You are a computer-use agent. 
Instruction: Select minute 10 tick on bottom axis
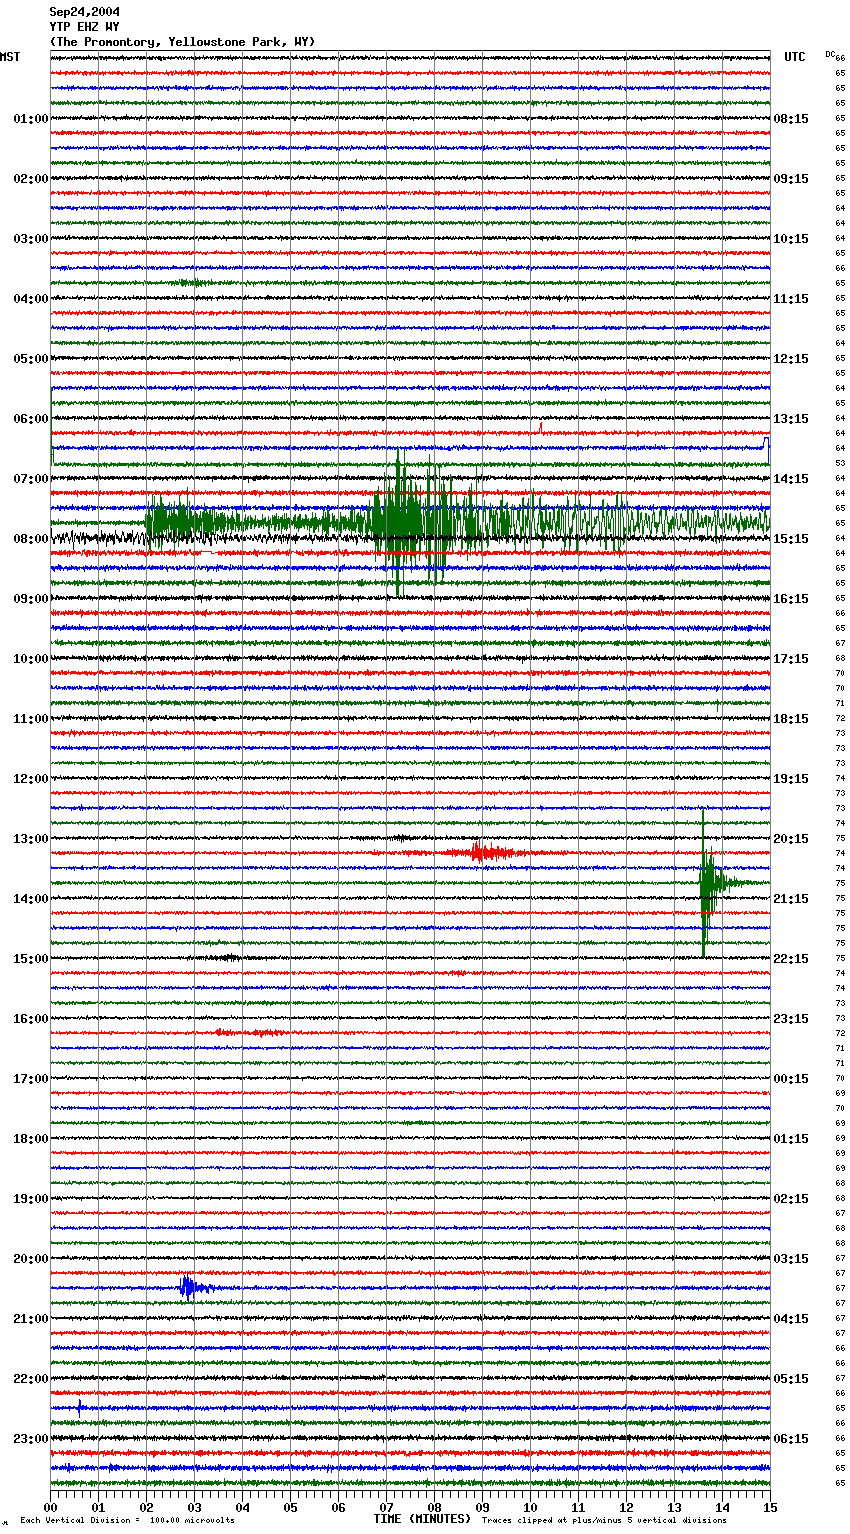point(530,1507)
